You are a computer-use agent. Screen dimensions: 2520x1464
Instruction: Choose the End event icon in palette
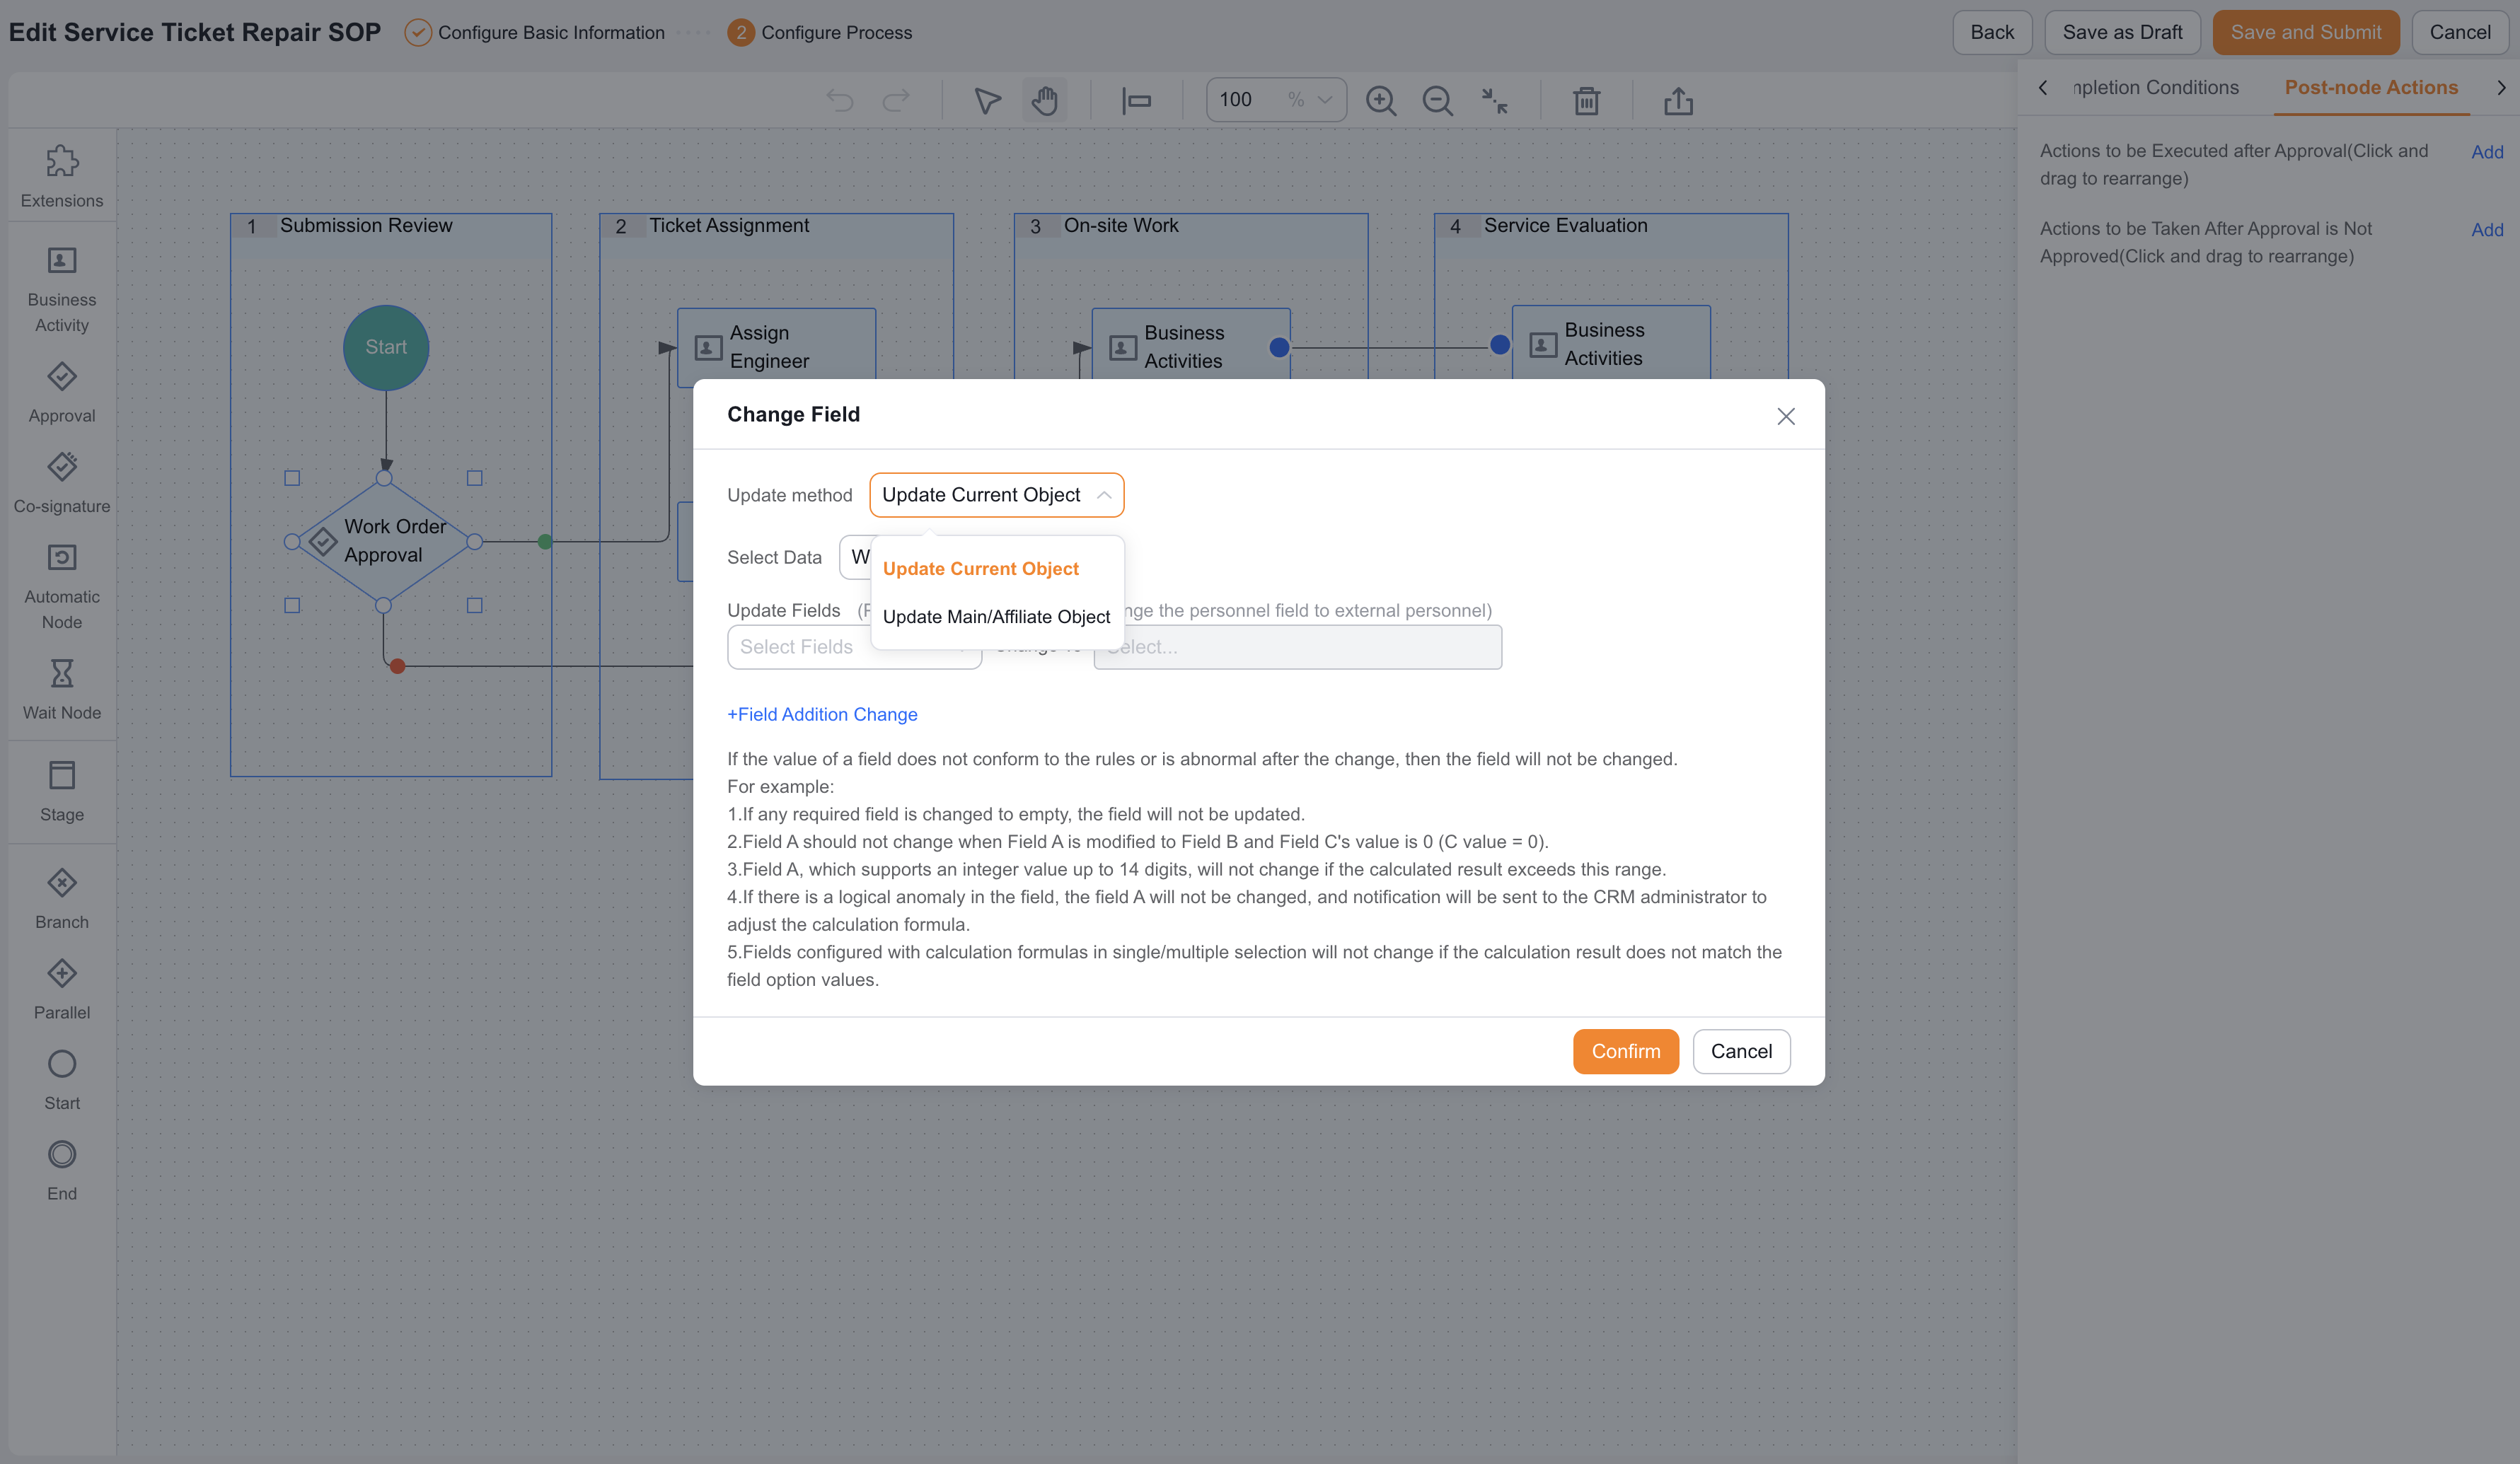click(x=62, y=1154)
